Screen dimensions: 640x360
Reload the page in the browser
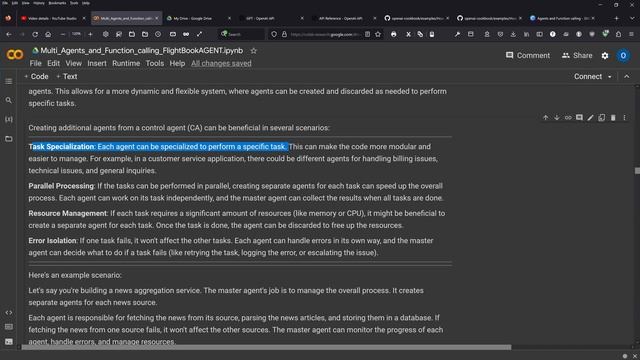click(35, 34)
